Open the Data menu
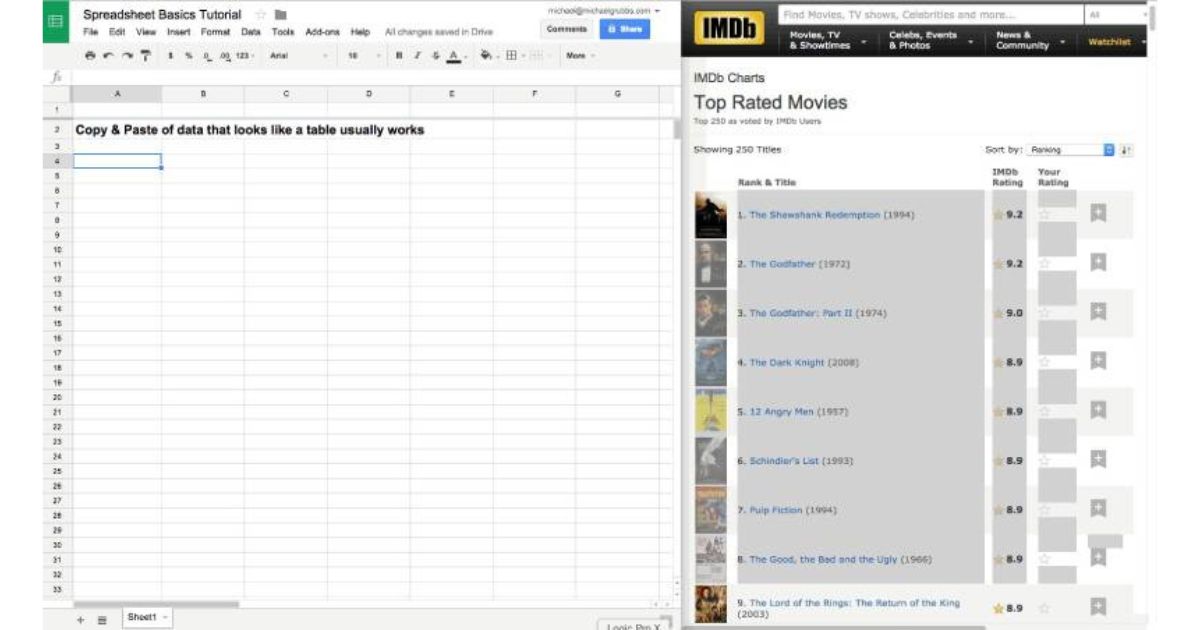1200x630 pixels. pos(250,32)
